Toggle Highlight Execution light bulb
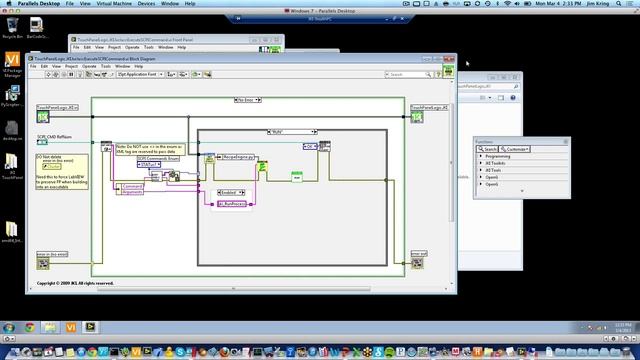 80,74
